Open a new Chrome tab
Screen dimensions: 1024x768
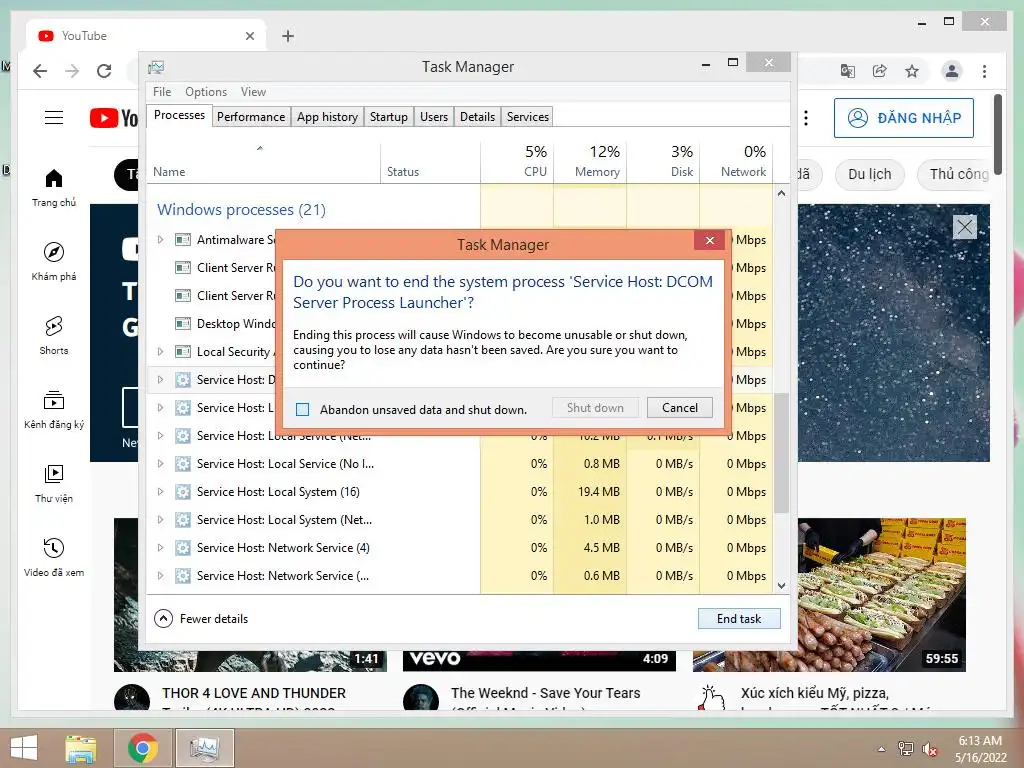click(x=288, y=36)
